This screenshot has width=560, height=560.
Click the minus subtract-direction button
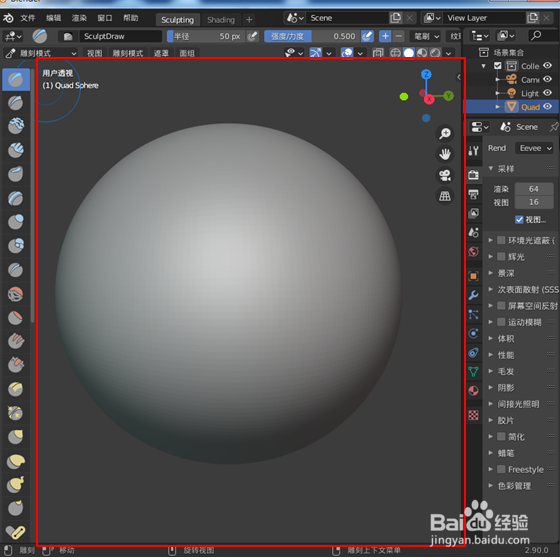pos(399,36)
